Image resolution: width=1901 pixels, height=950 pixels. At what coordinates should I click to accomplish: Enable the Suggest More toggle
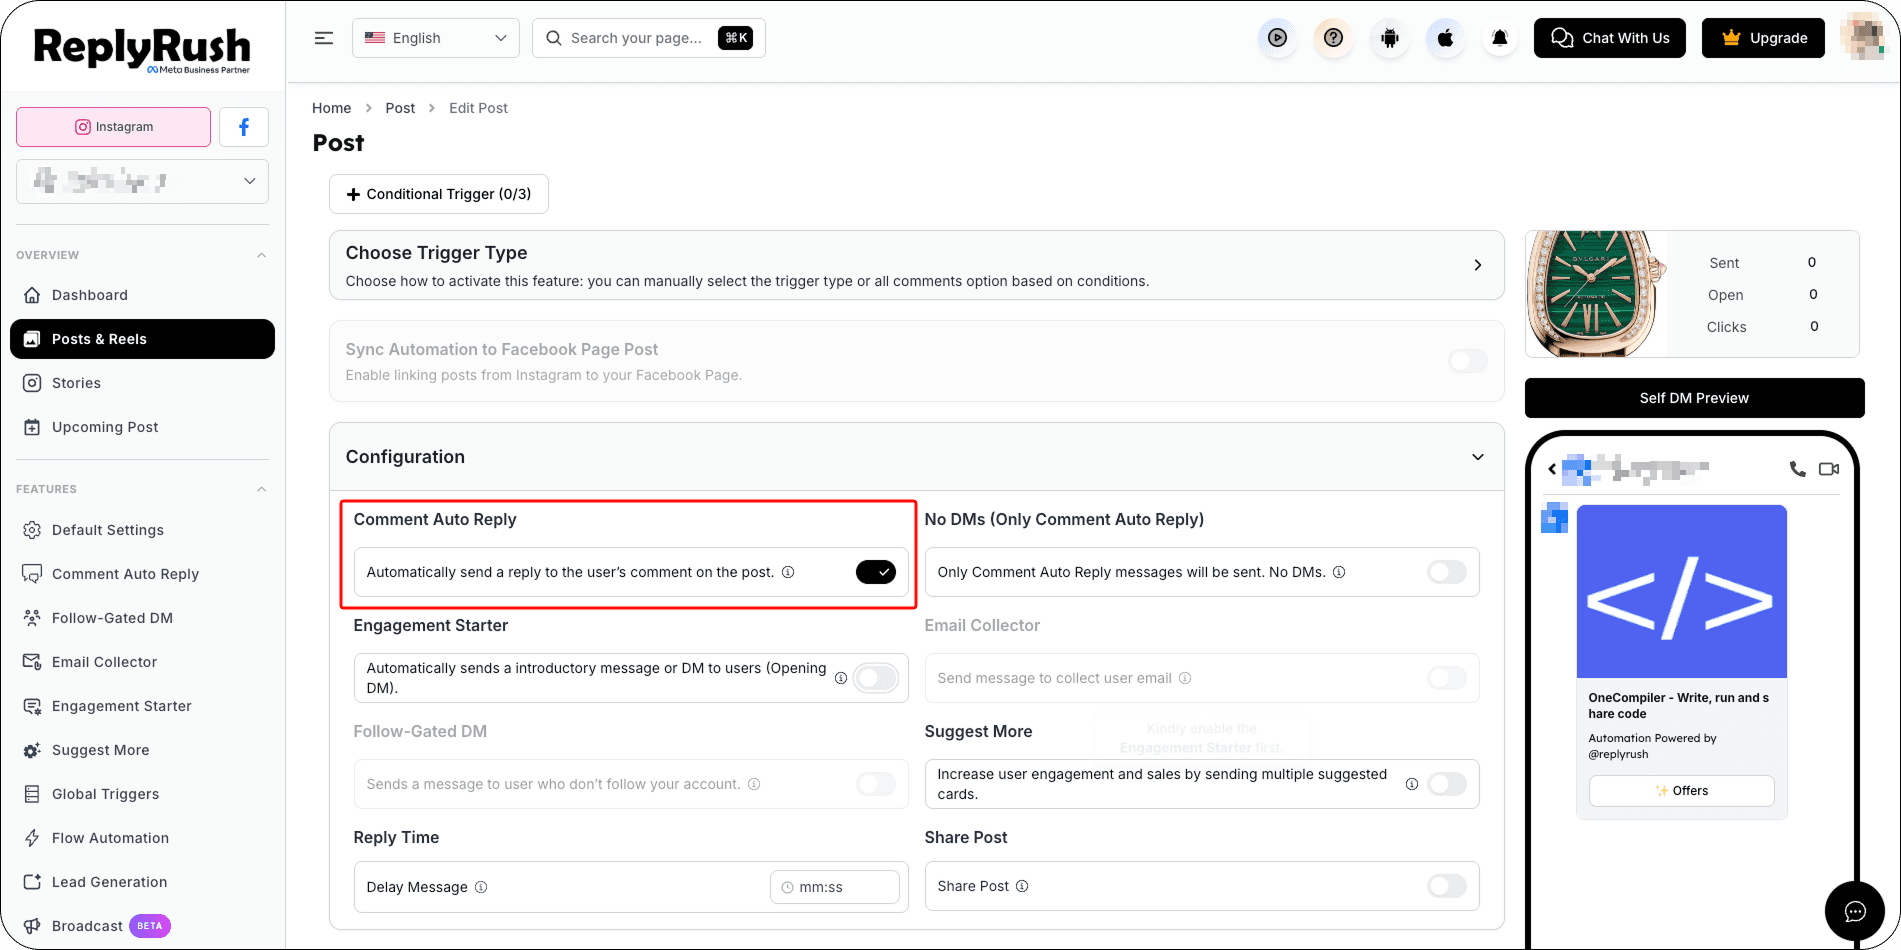click(1447, 784)
